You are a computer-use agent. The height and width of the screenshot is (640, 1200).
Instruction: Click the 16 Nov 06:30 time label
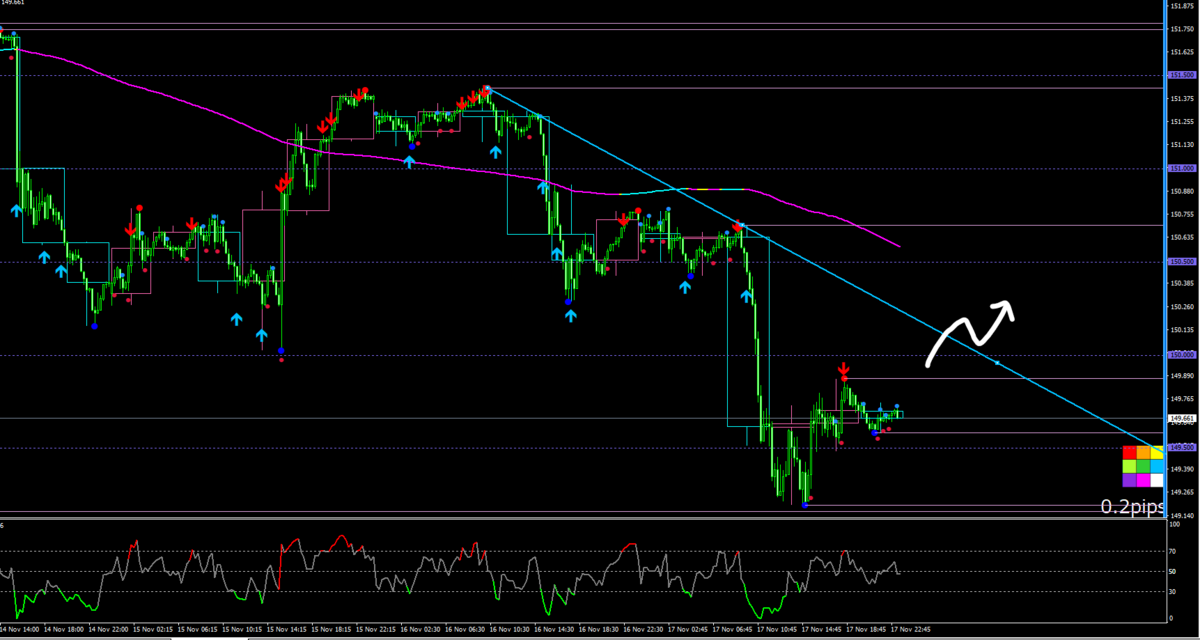pos(465,630)
